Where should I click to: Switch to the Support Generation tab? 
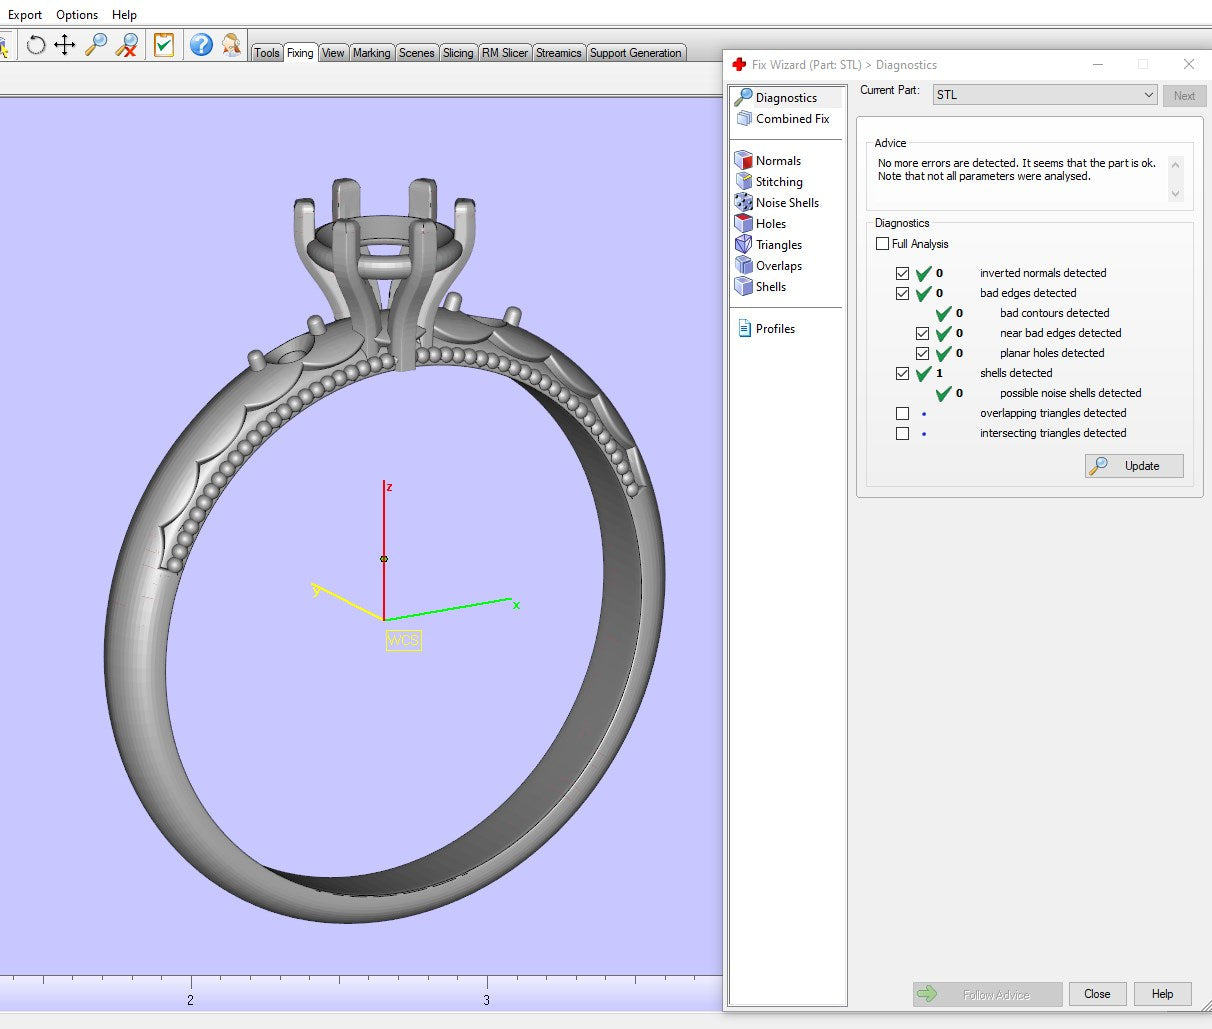pos(635,53)
